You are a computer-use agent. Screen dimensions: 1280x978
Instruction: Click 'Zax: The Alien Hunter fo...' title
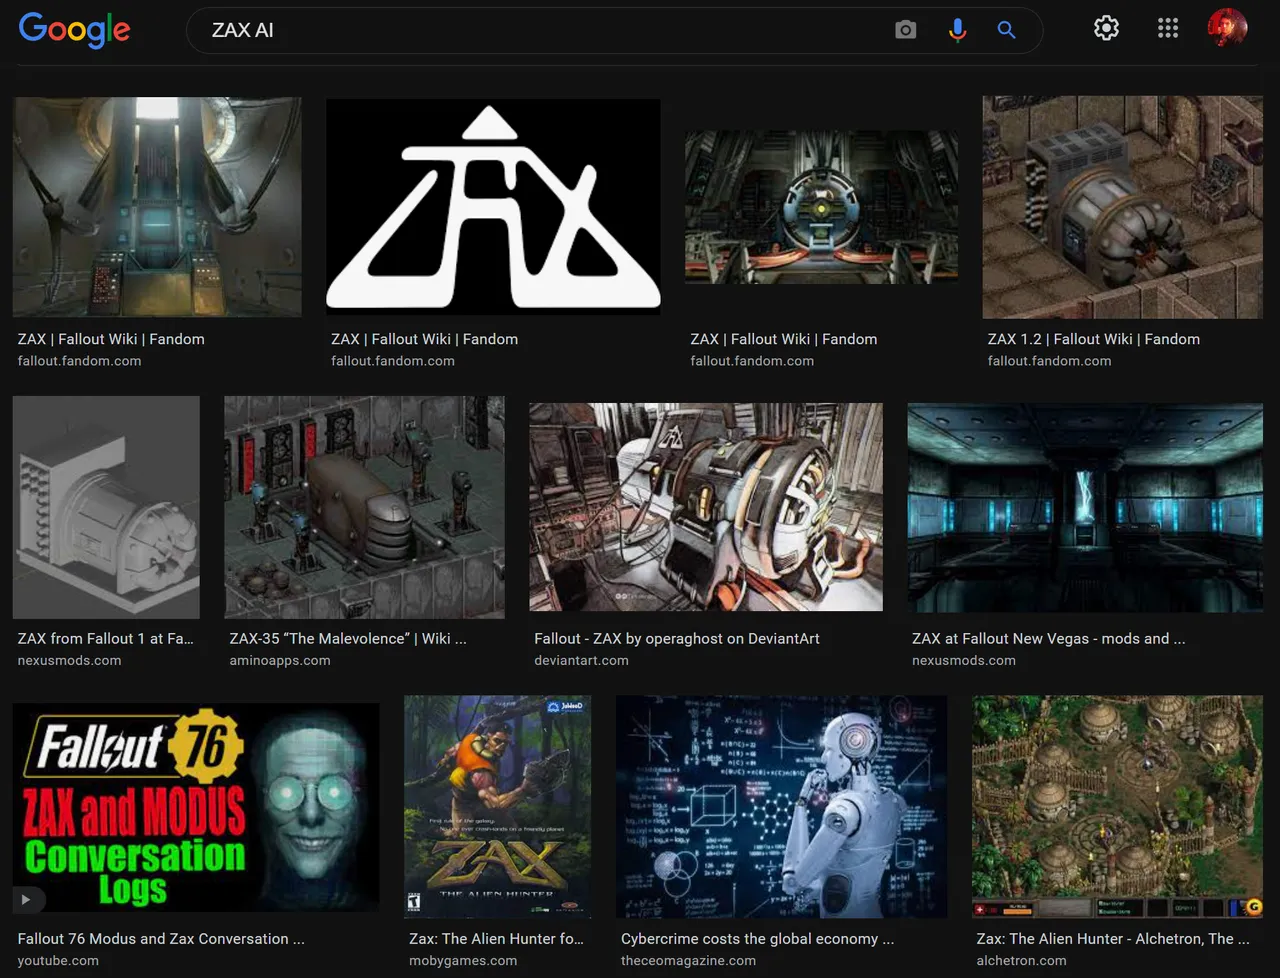(x=496, y=938)
